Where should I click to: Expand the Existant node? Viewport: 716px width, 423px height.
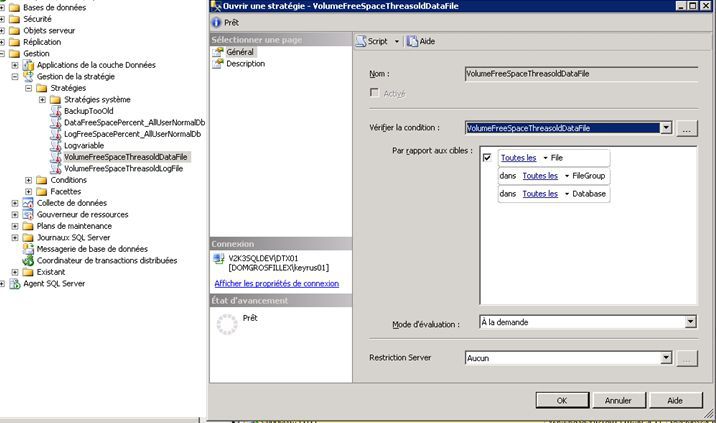(x=15, y=272)
